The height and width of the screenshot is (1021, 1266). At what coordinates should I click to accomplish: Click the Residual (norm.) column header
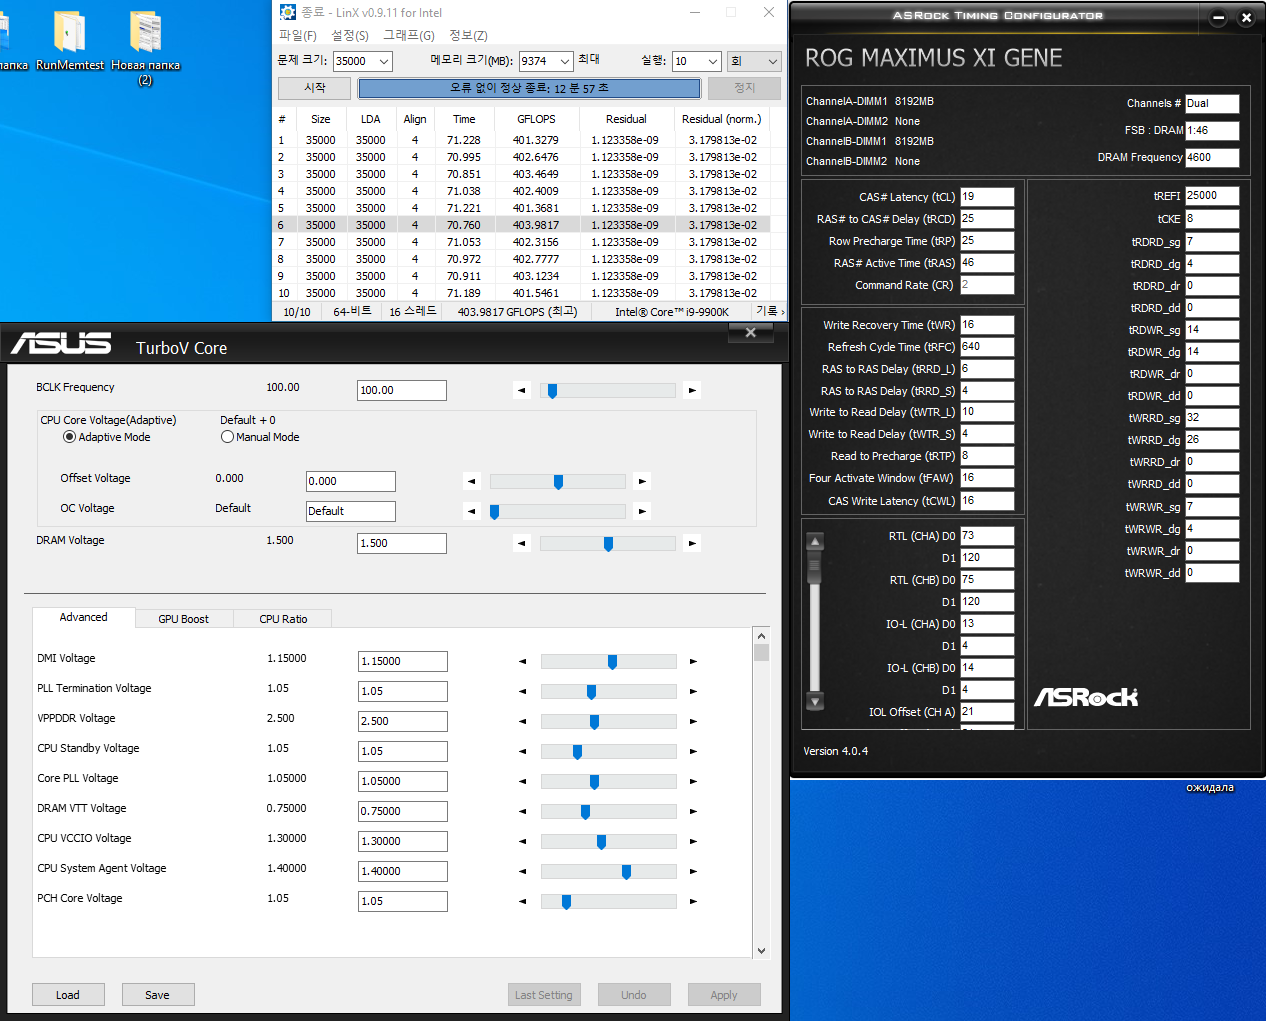[721, 119]
